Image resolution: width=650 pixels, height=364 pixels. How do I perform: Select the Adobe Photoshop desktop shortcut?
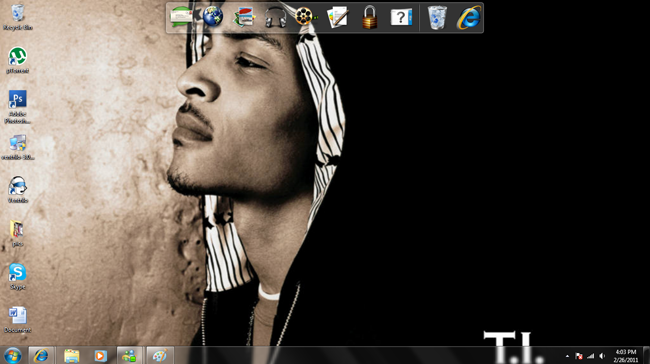click(17, 107)
